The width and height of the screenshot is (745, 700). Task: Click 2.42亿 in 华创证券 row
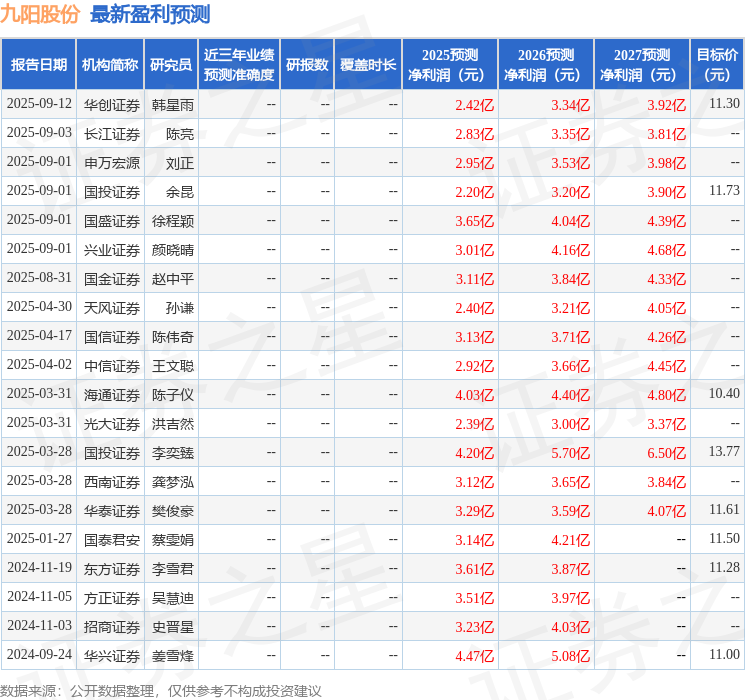(474, 105)
